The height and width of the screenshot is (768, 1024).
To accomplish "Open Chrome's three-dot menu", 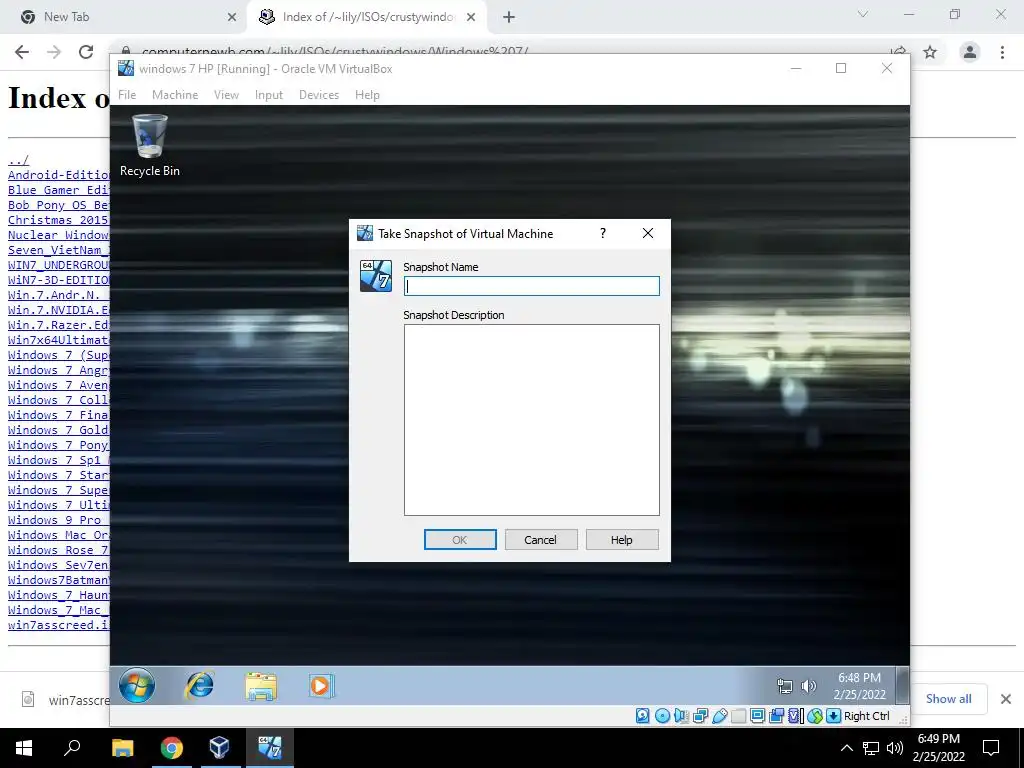I will [x=1002, y=52].
